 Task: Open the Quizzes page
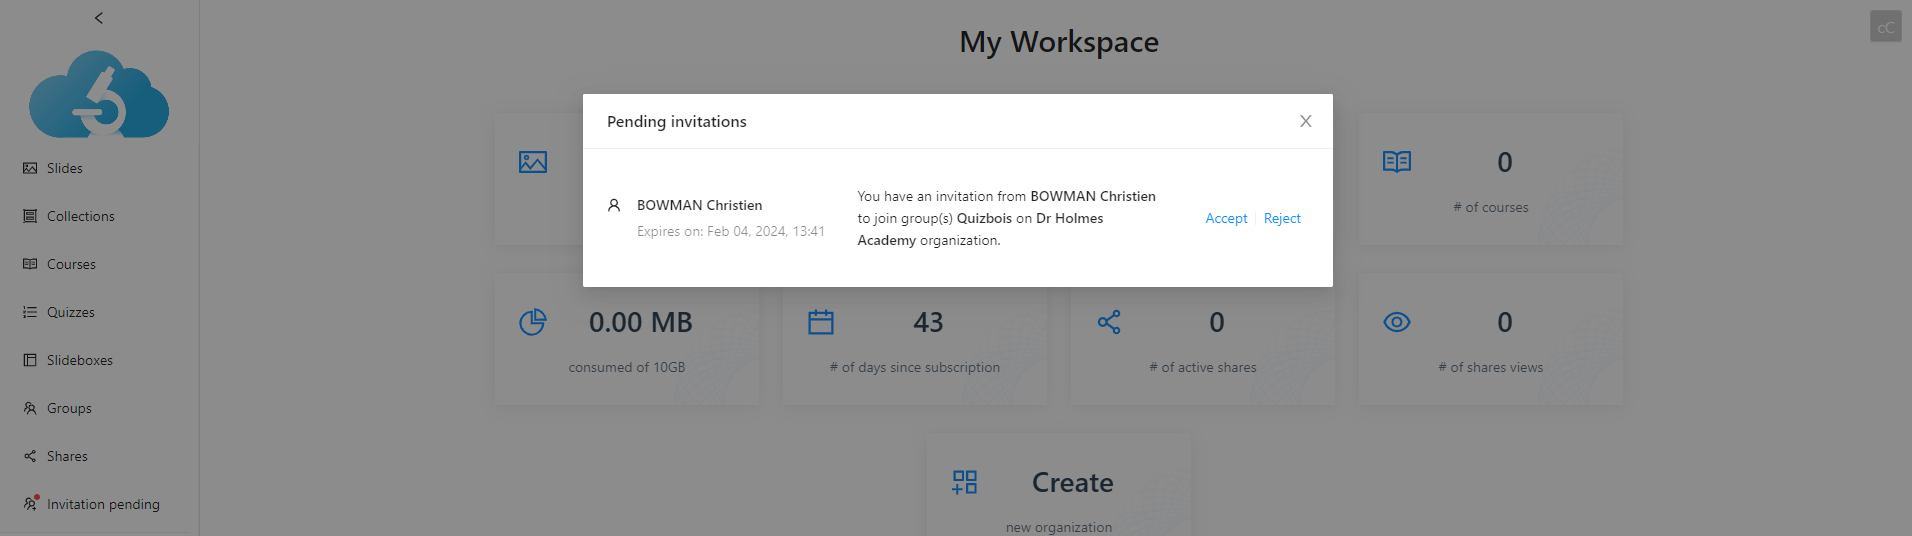(70, 312)
